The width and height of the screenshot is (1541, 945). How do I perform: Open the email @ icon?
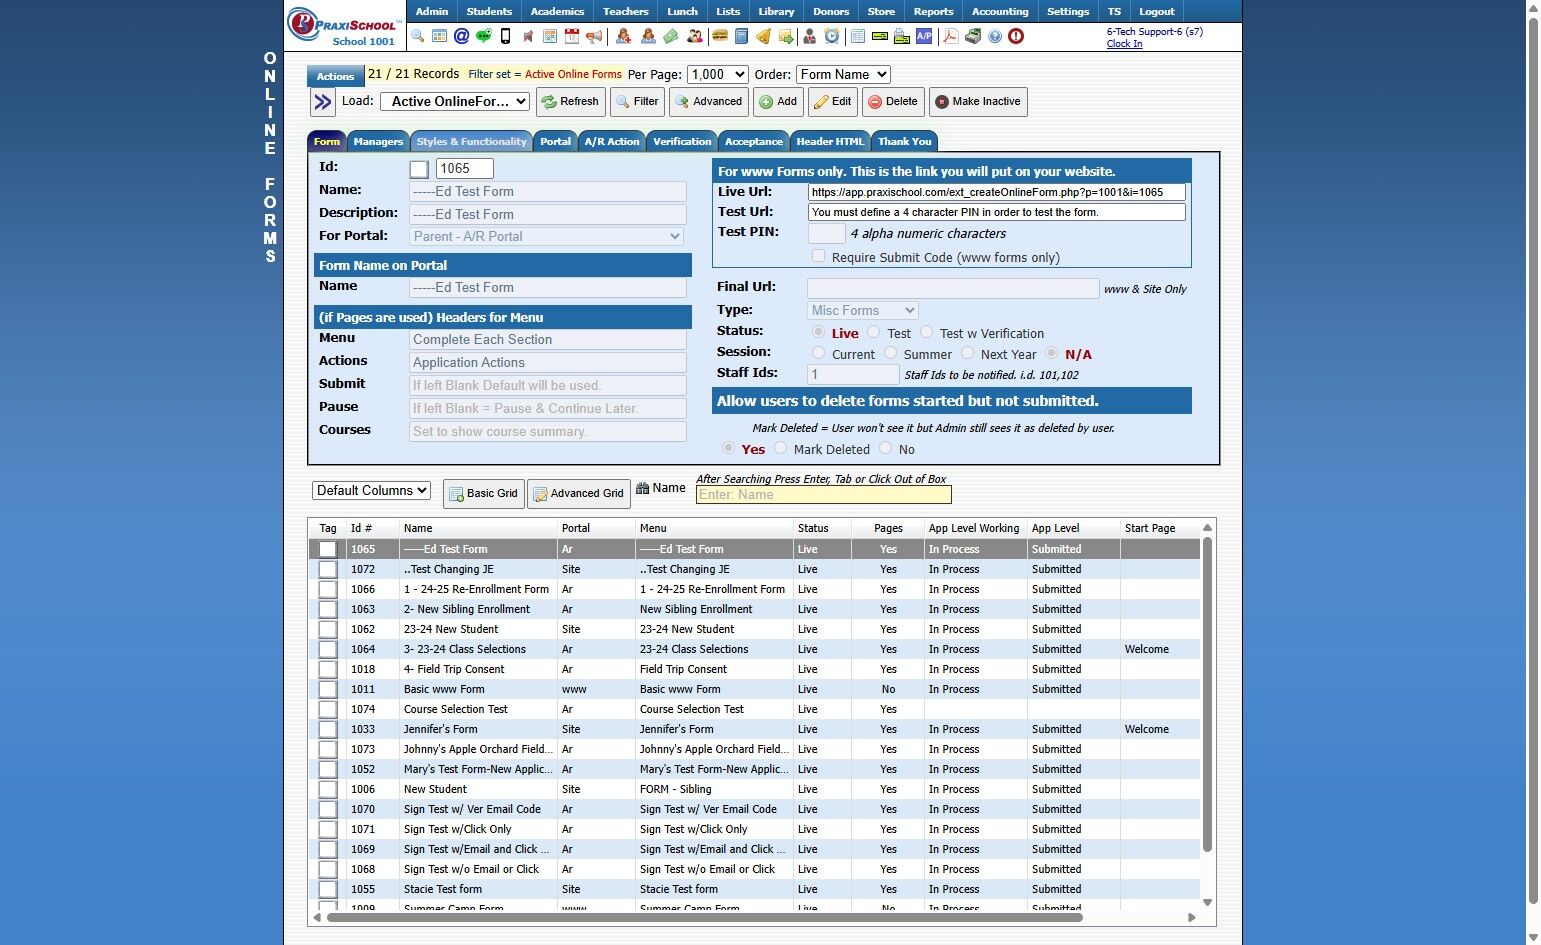pos(461,37)
